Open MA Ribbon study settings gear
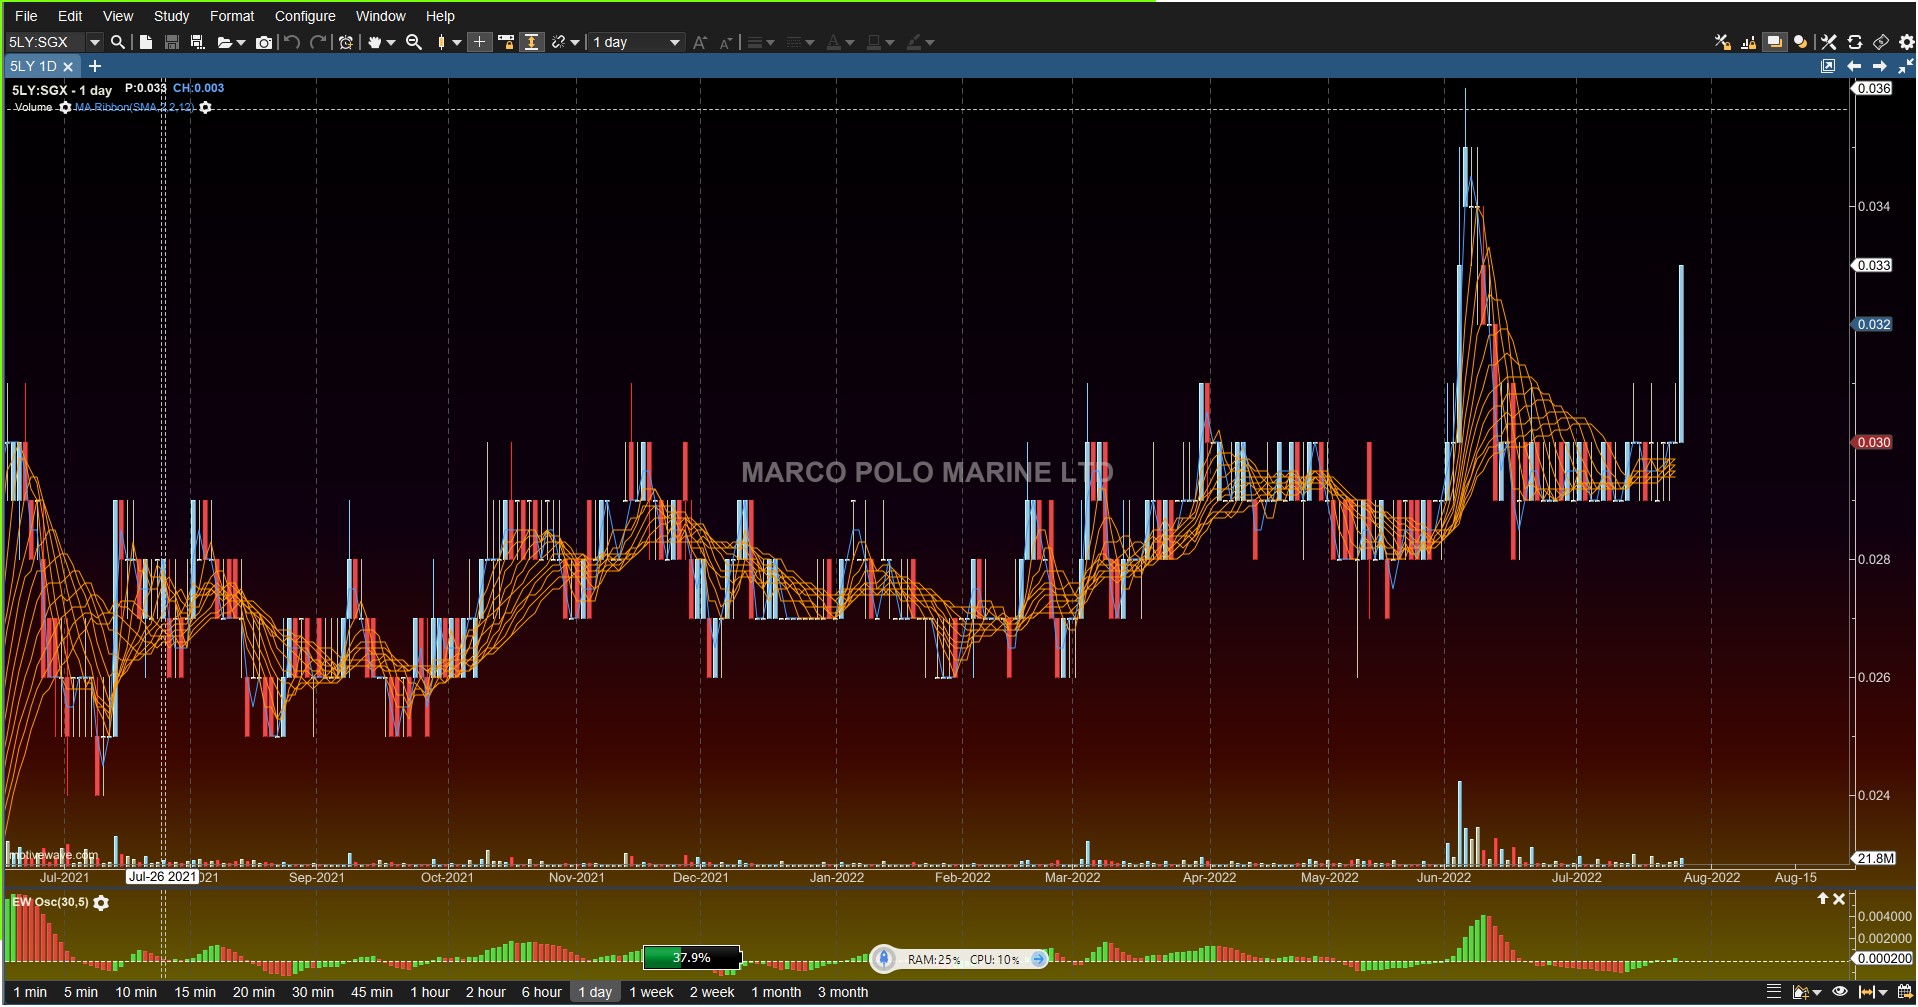 click(x=205, y=108)
